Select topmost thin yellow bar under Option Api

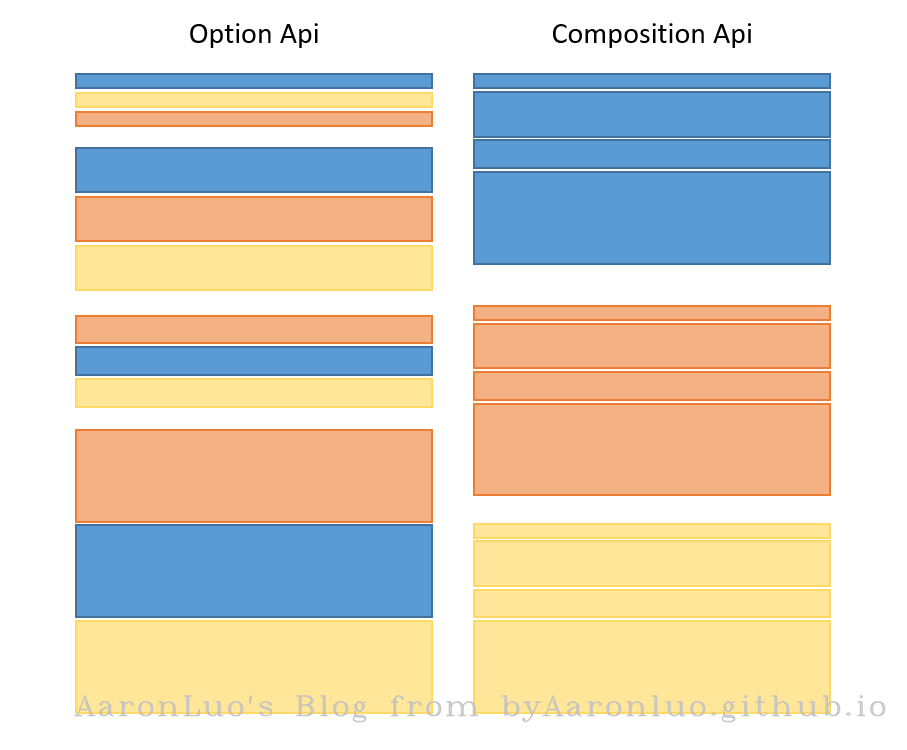point(254,100)
